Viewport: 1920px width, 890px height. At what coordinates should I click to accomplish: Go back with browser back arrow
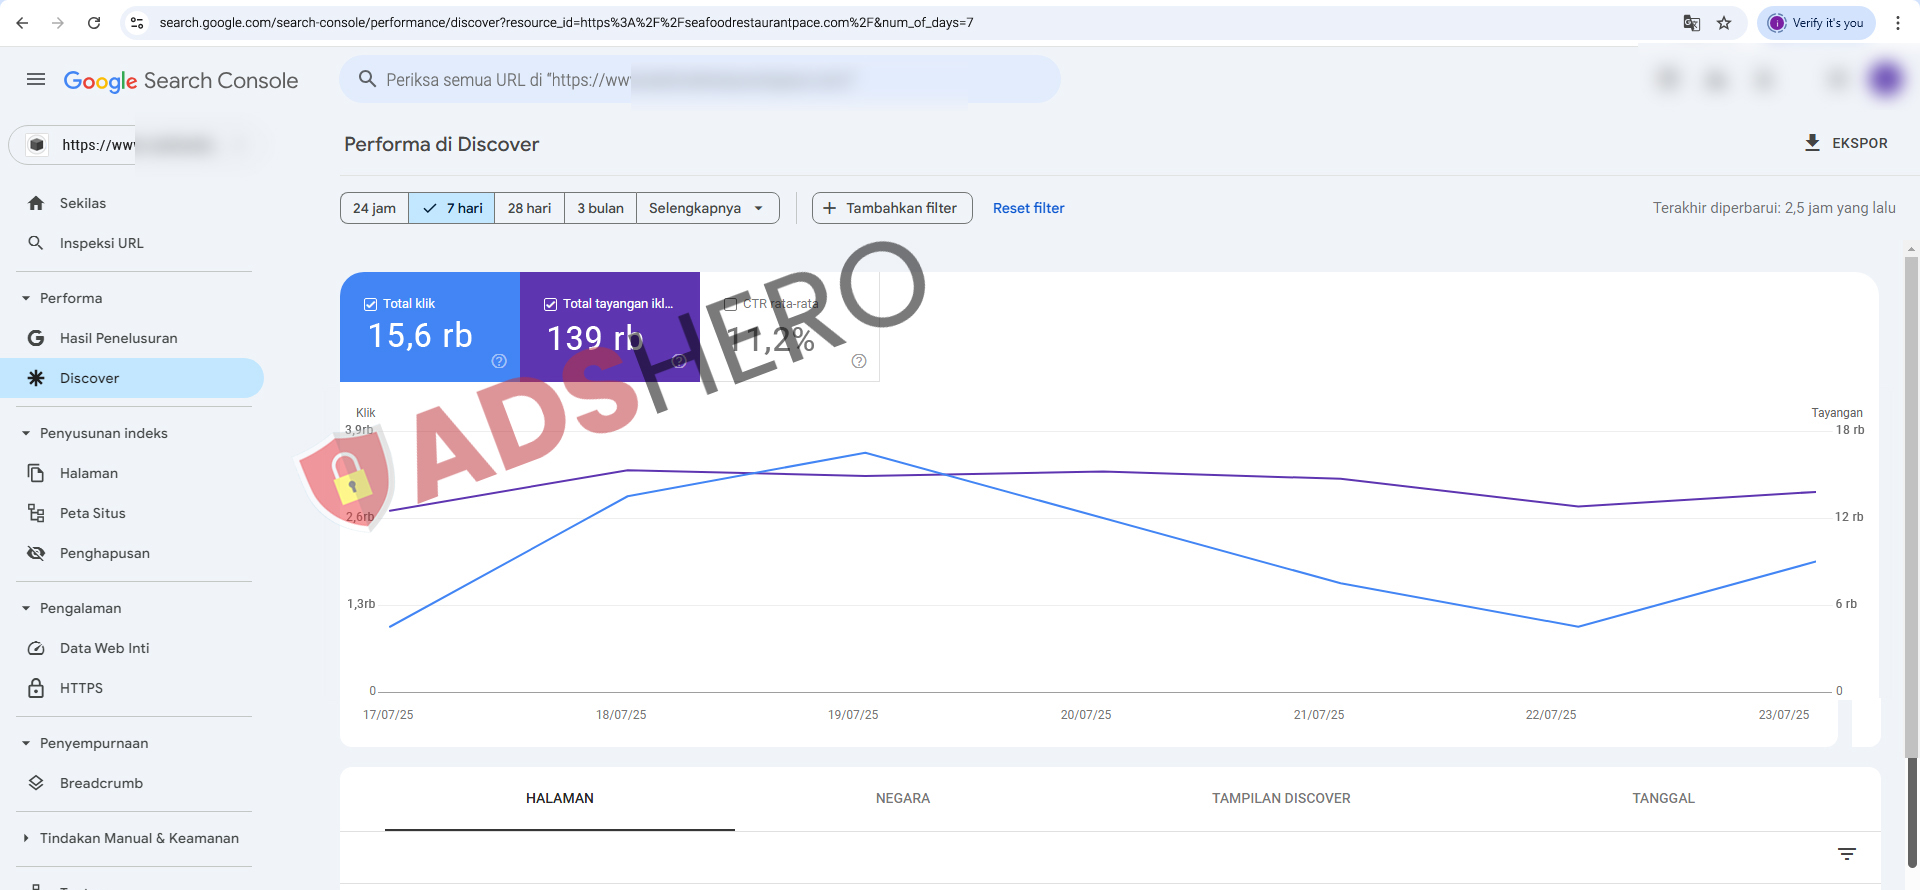pos(22,23)
